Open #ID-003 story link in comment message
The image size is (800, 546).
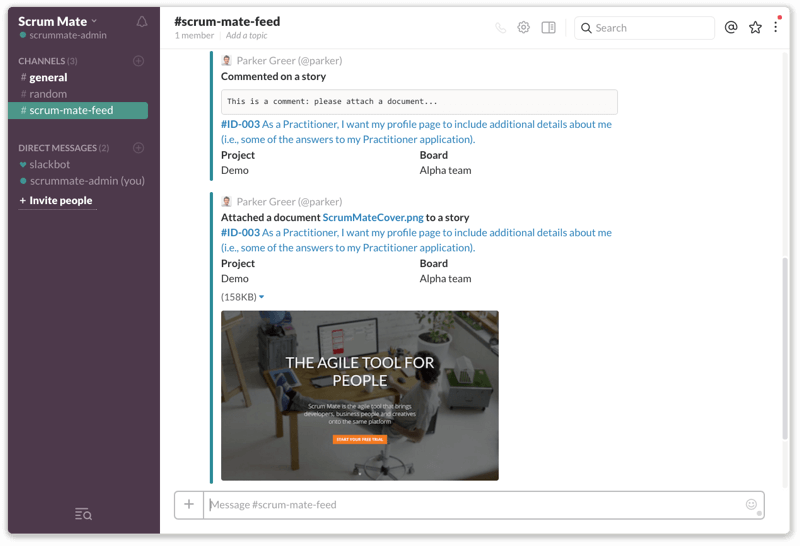point(416,132)
